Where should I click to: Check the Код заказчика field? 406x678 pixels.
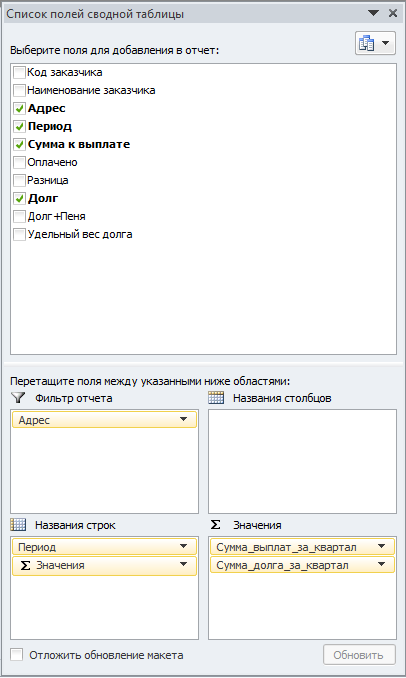click(x=19, y=72)
